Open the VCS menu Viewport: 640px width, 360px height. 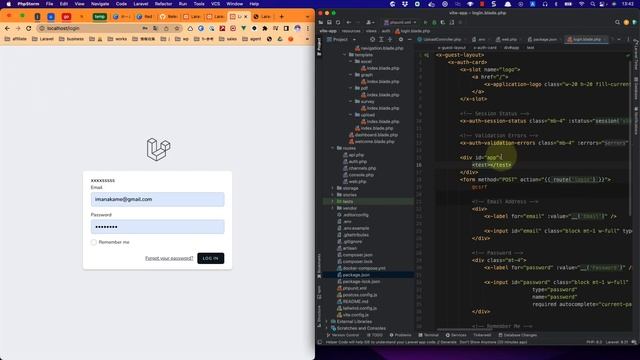[x=216, y=4]
